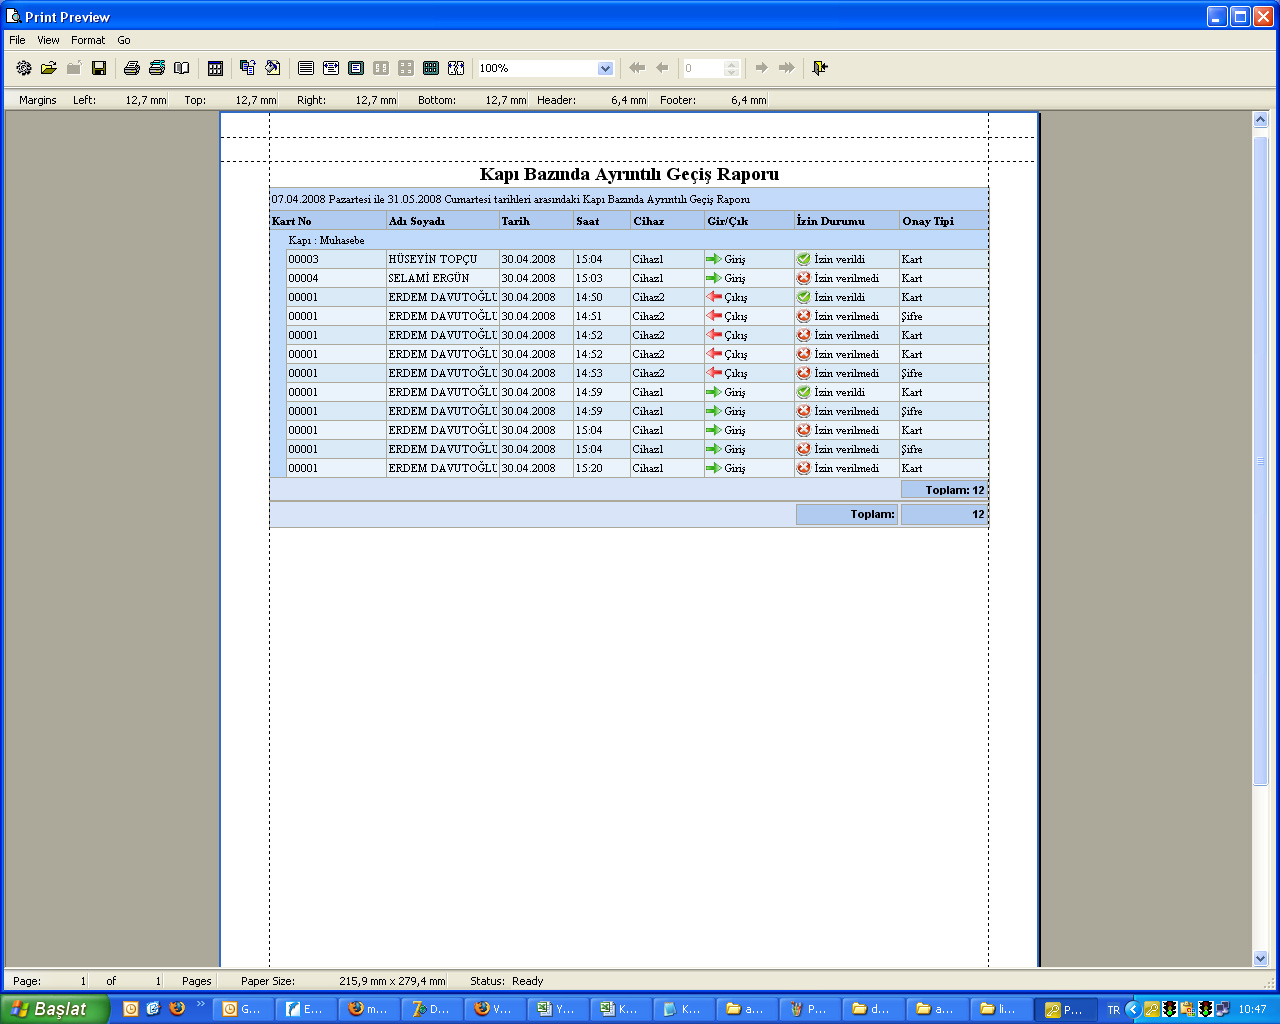Screen dimensions: 1280x1024
Task: Open the Format menu
Action: coord(88,40)
